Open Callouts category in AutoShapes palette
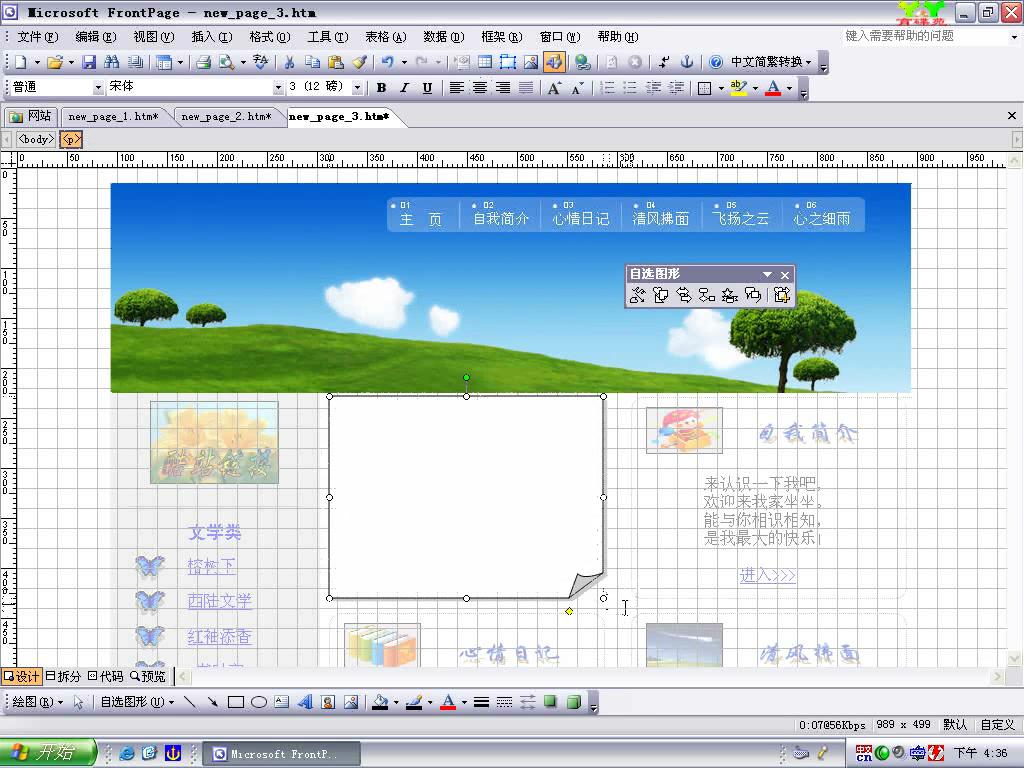 [752, 295]
